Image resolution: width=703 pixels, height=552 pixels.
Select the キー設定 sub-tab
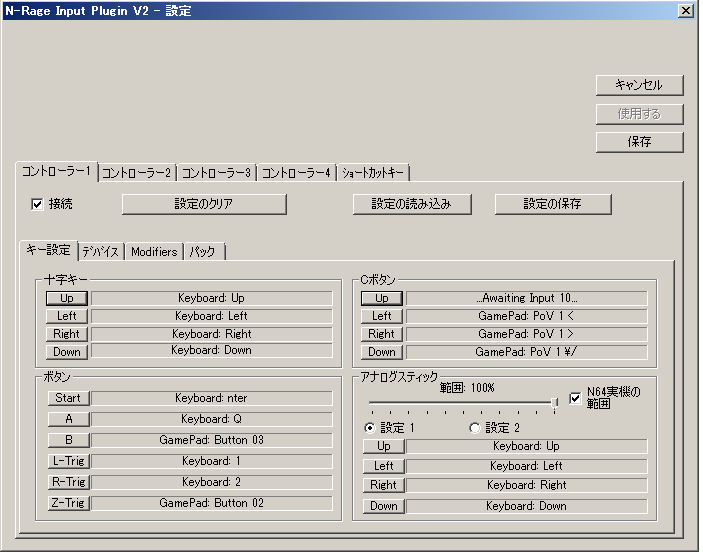tap(48, 250)
